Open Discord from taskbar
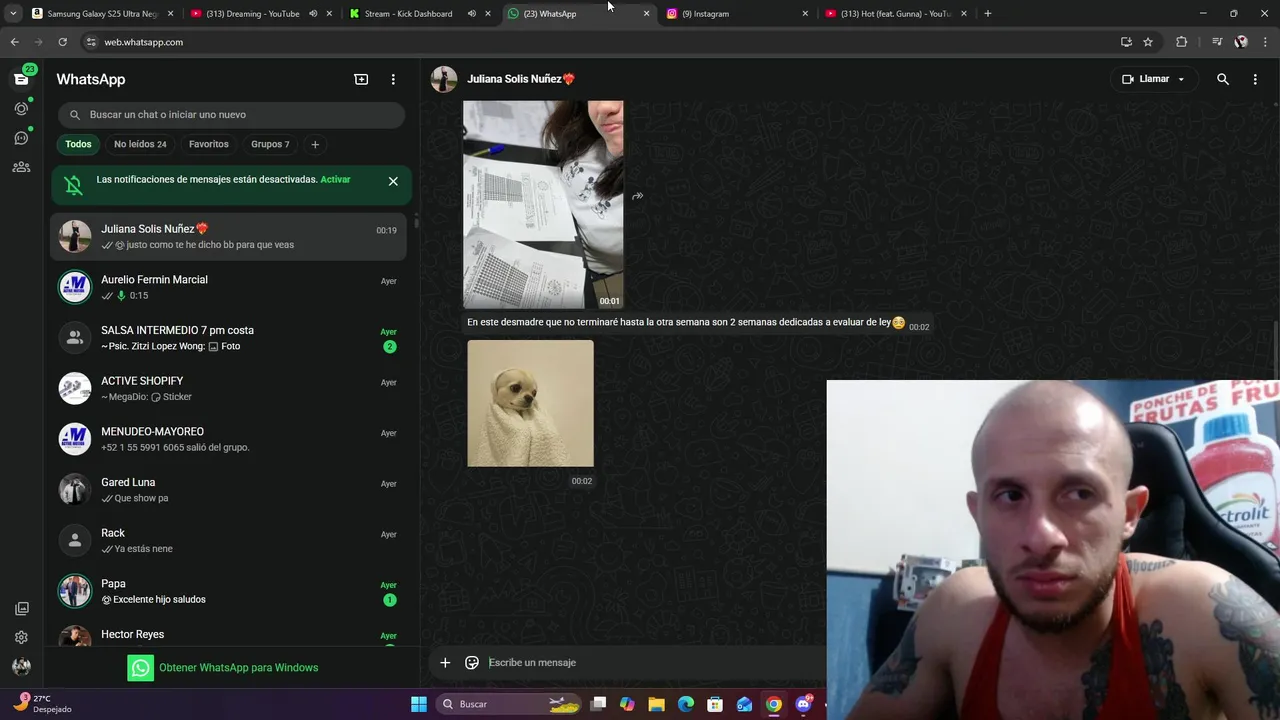Viewport: 1280px width, 720px height. click(803, 704)
